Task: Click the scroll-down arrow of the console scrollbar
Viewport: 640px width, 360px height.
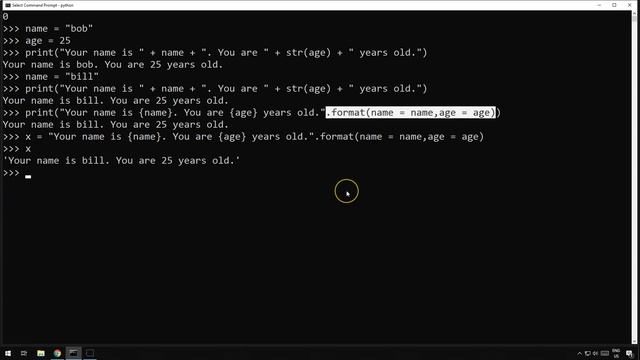Action: pyautogui.click(x=634, y=342)
